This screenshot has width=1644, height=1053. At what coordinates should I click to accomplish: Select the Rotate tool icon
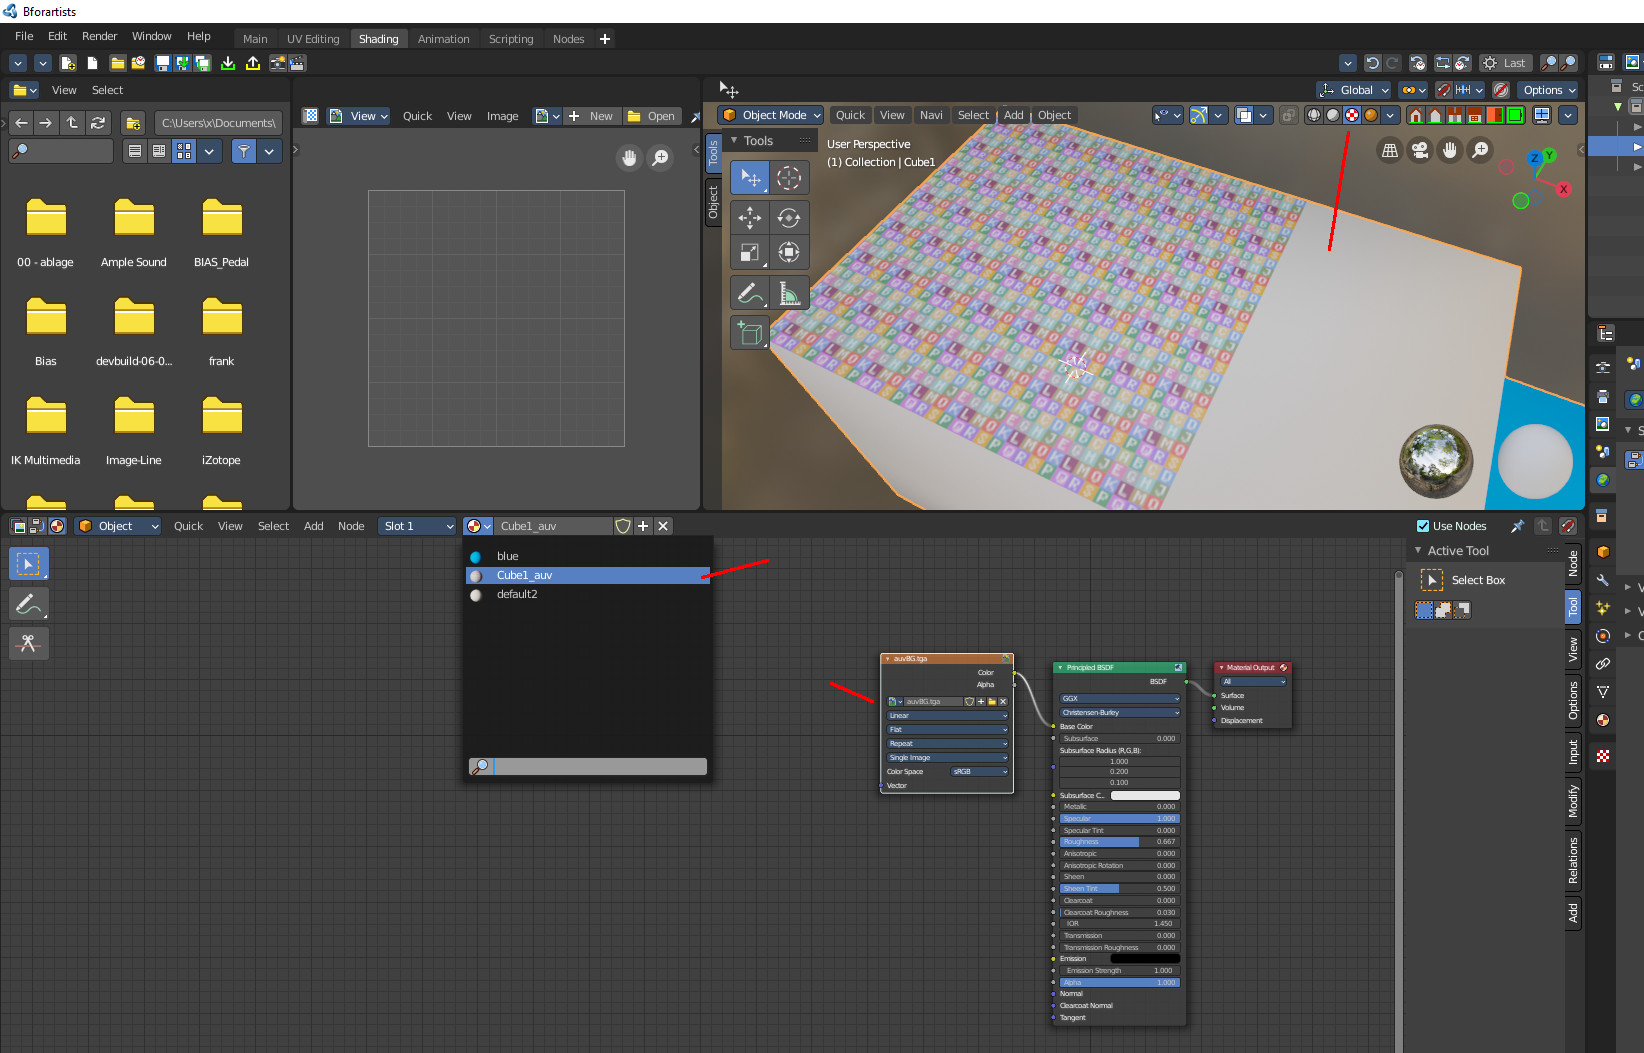[x=789, y=217]
